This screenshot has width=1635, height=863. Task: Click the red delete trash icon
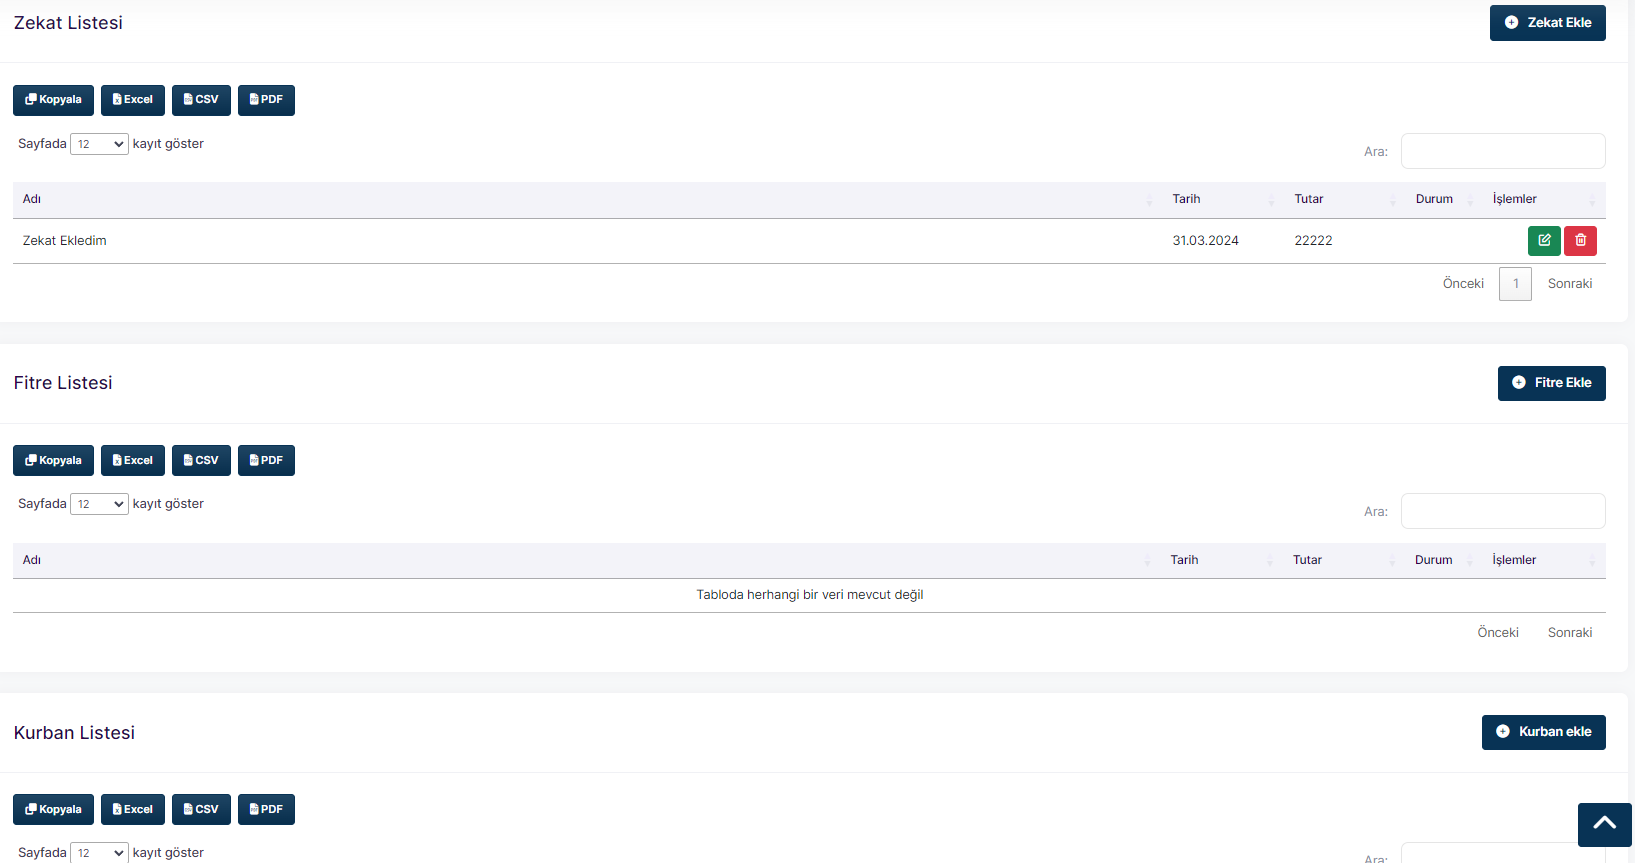[1580, 241]
